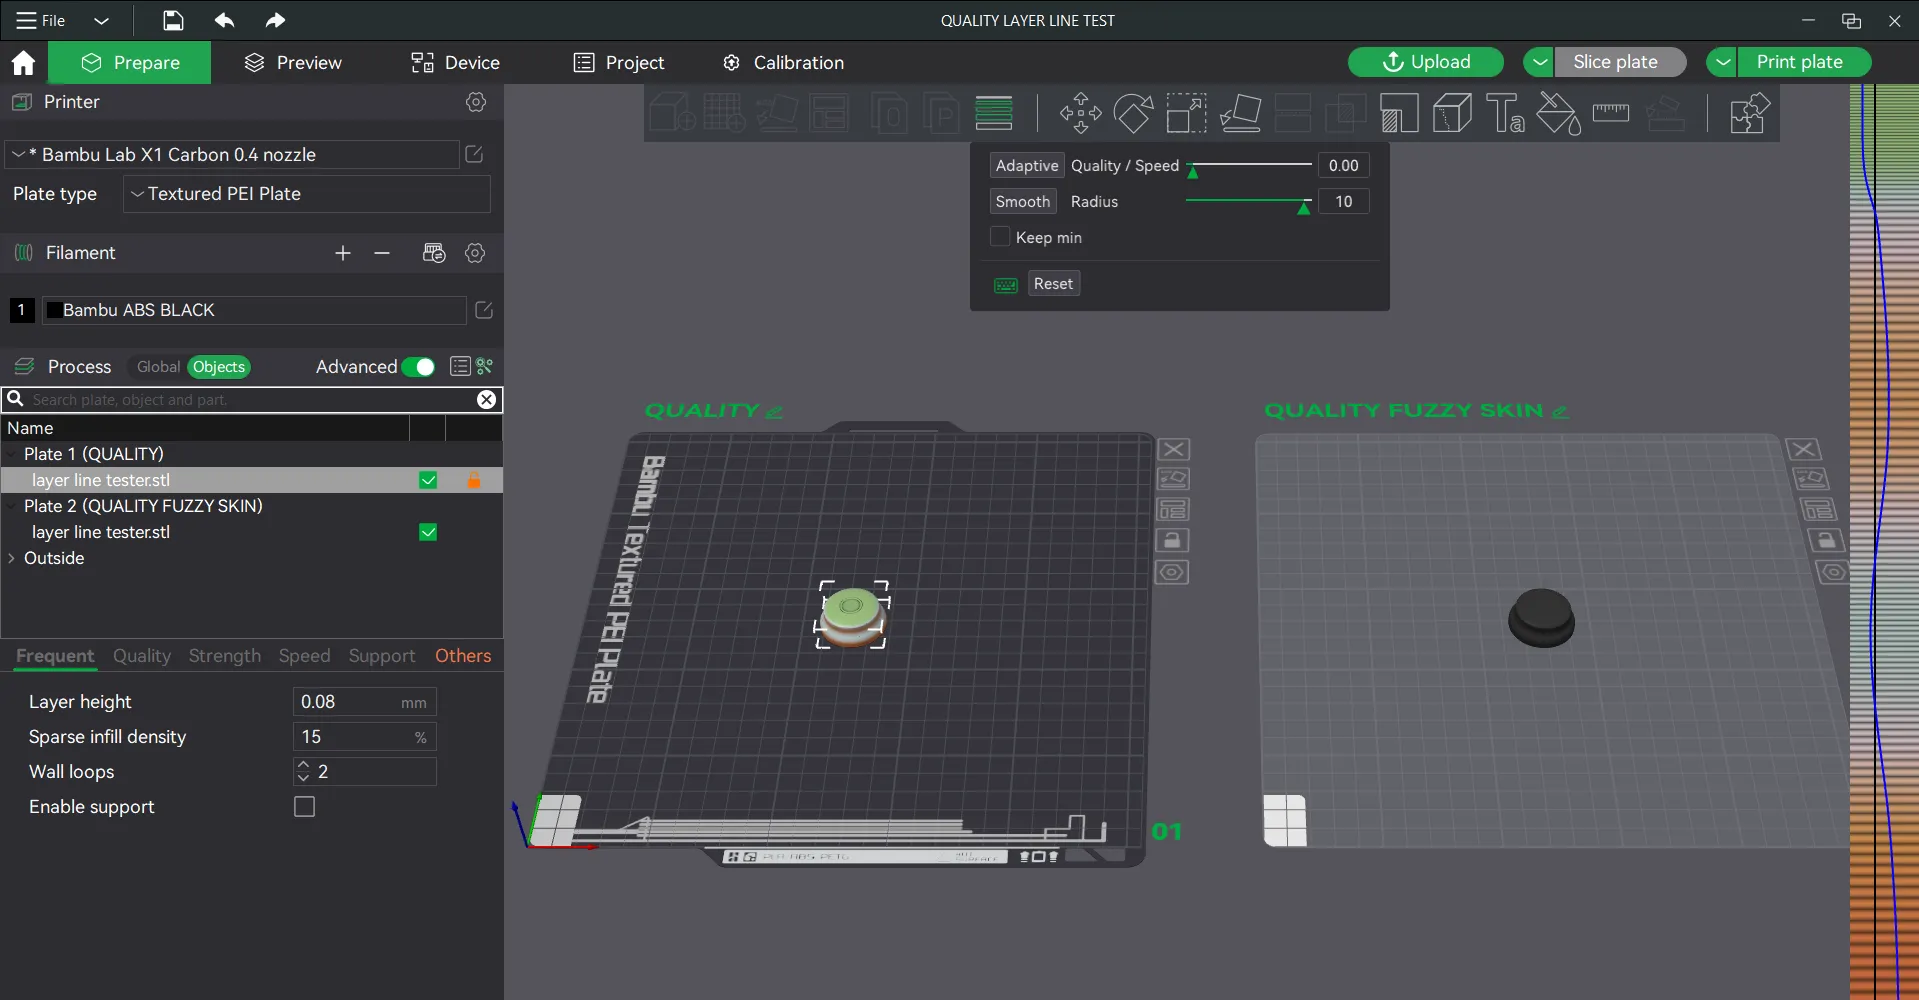Enable the Keep min checkbox
1919x1000 pixels.
click(1000, 237)
